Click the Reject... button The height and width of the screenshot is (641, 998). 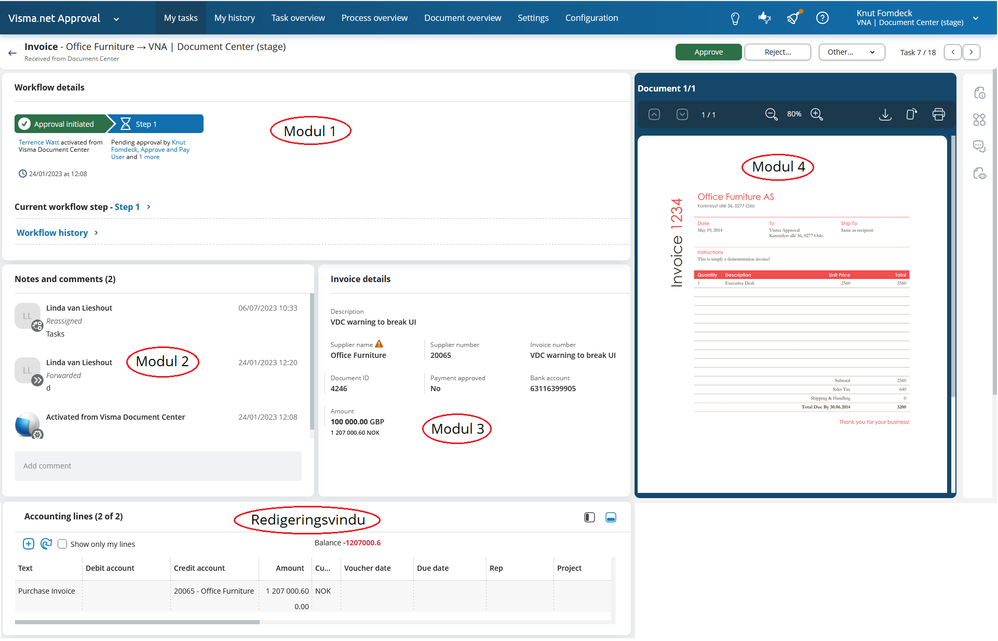(x=777, y=52)
